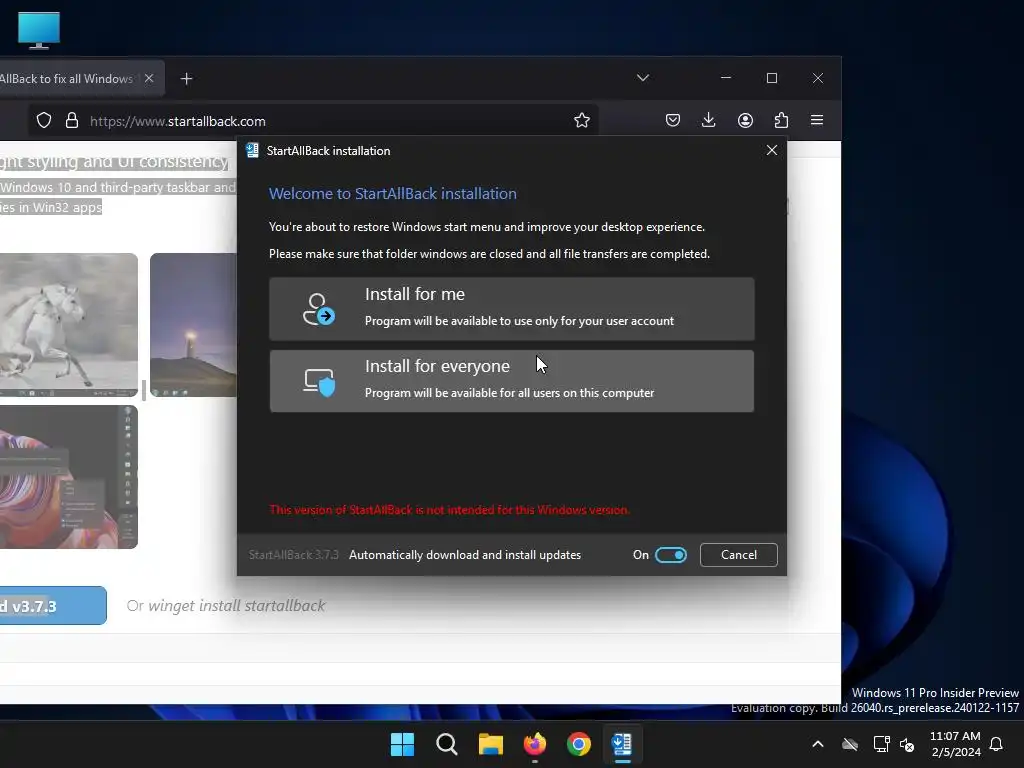
Task: Click the OneDrive cloud tray icon
Action: point(850,744)
